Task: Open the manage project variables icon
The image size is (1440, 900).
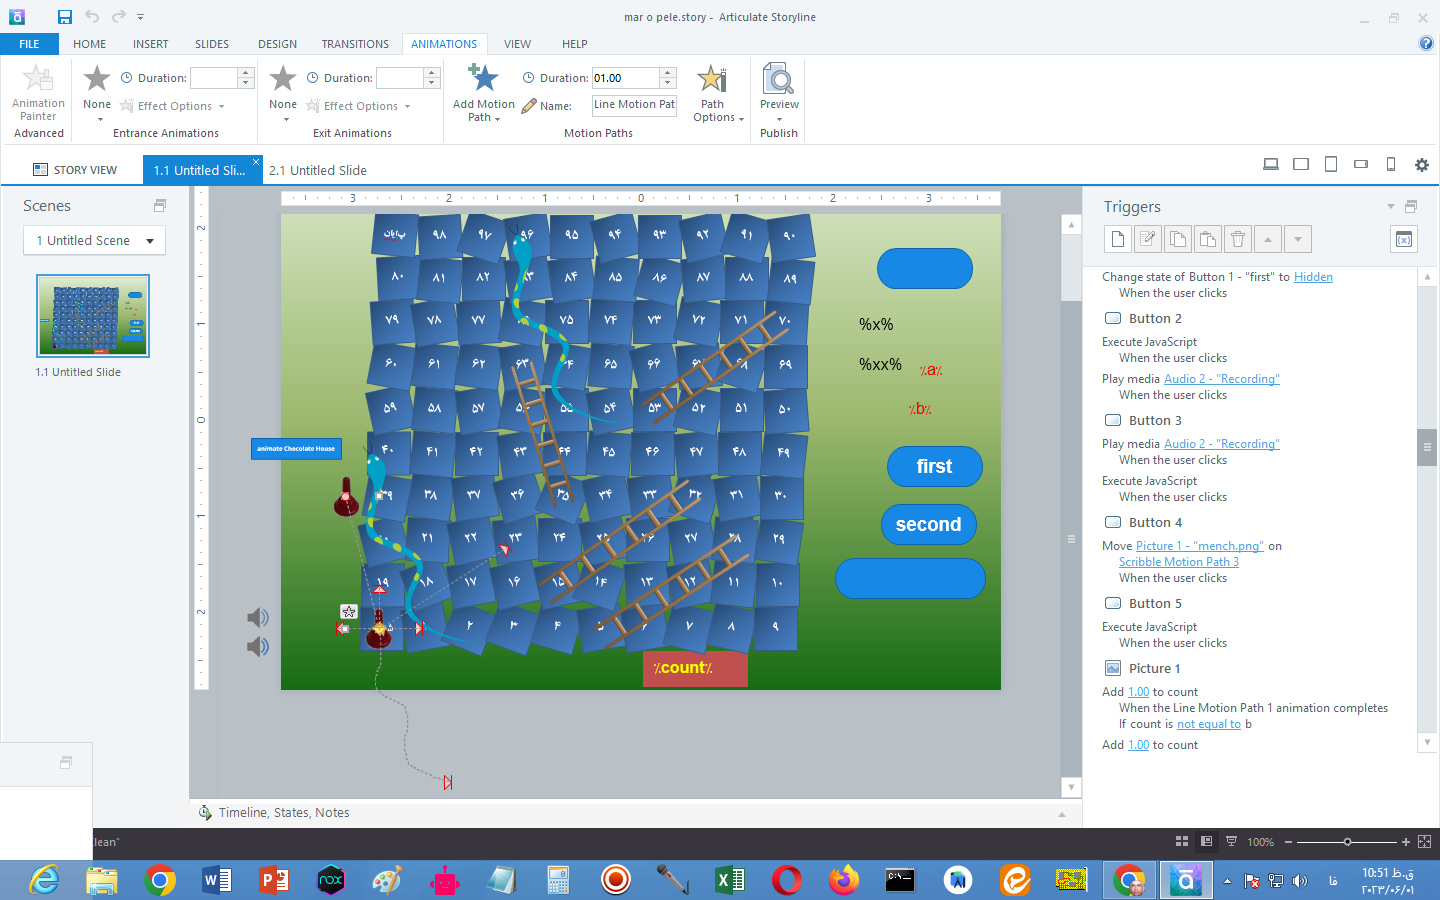Action: pos(1404,239)
